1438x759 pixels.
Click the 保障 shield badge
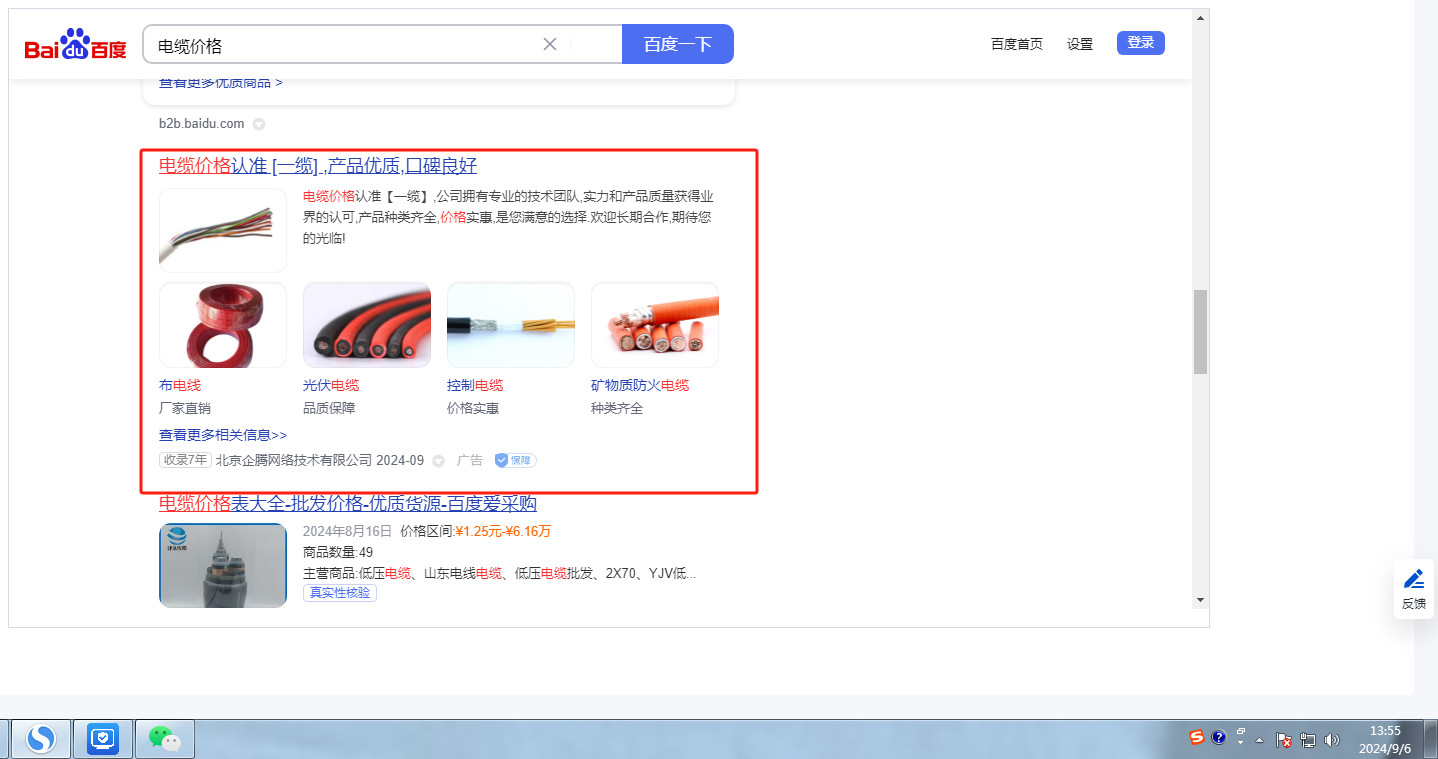click(515, 460)
